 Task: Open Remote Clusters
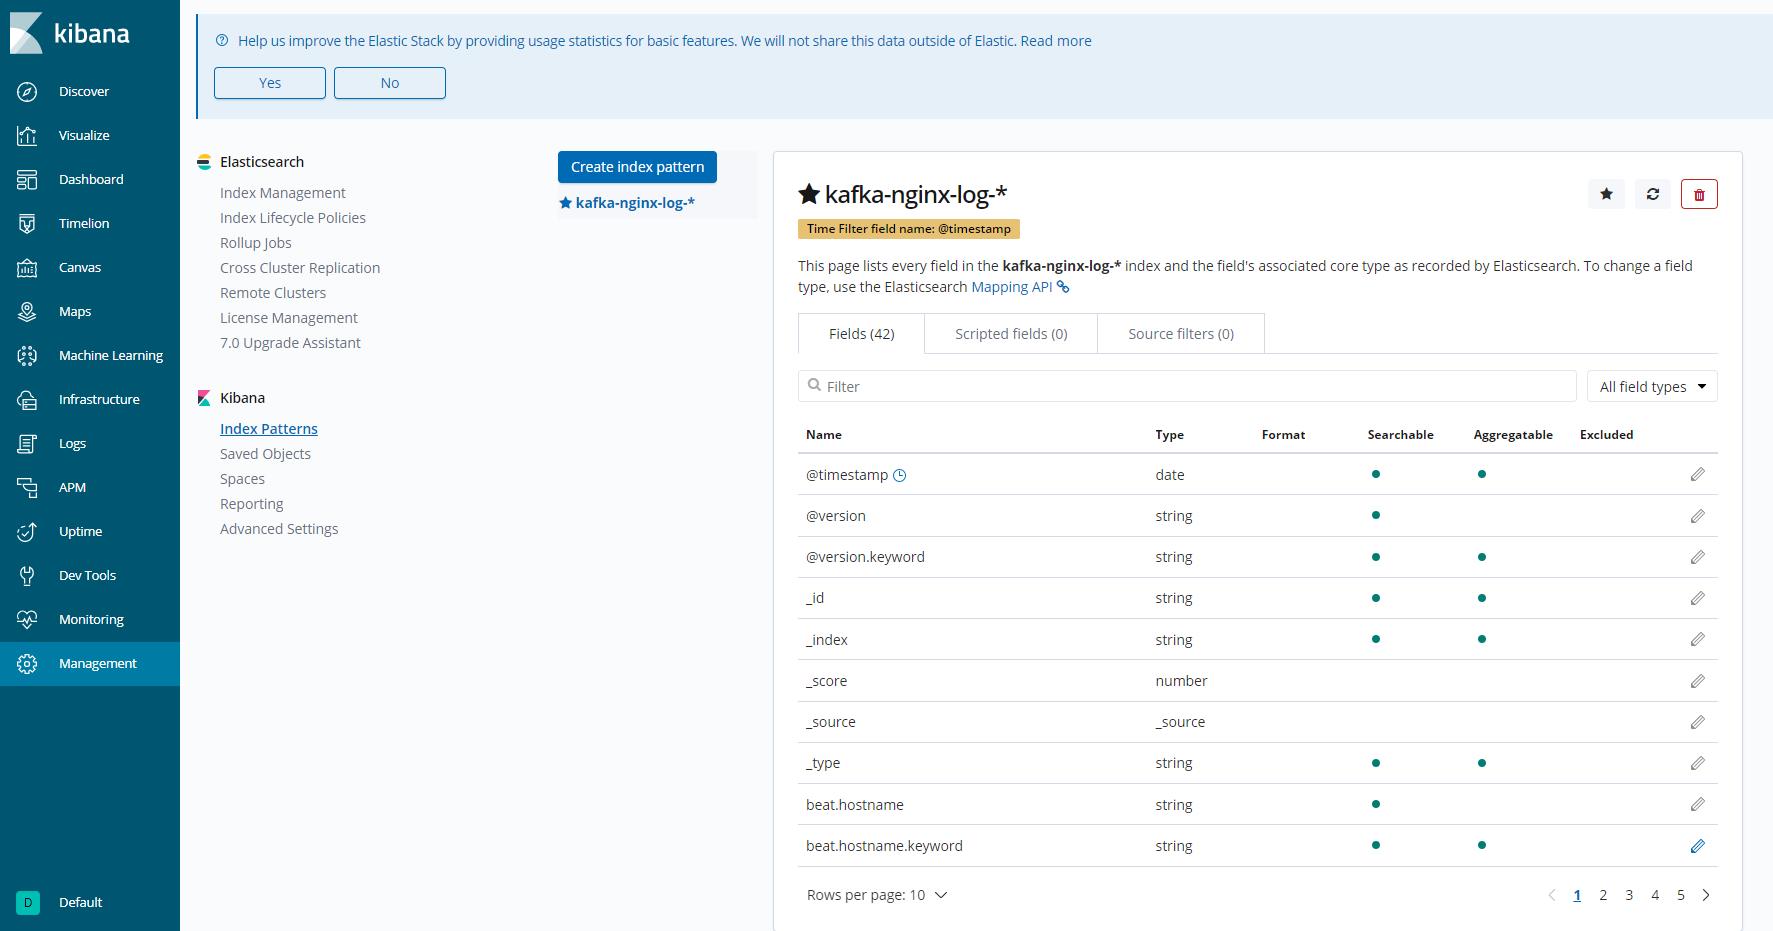pos(273,293)
